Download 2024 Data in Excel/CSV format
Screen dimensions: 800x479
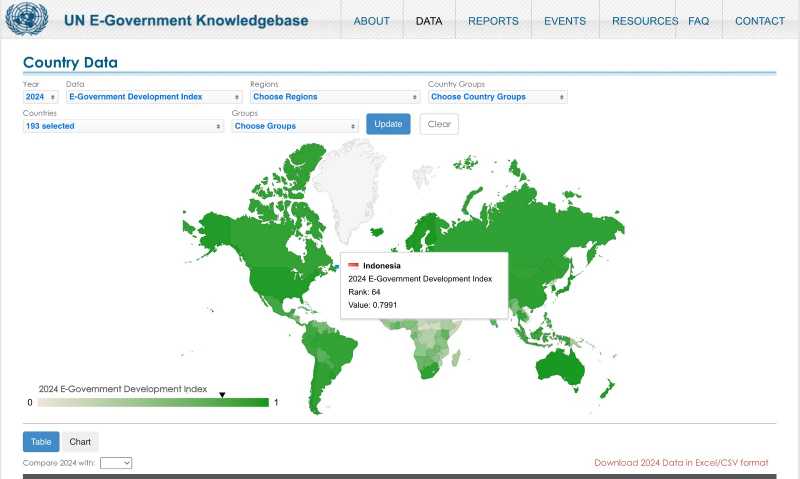(x=681, y=463)
